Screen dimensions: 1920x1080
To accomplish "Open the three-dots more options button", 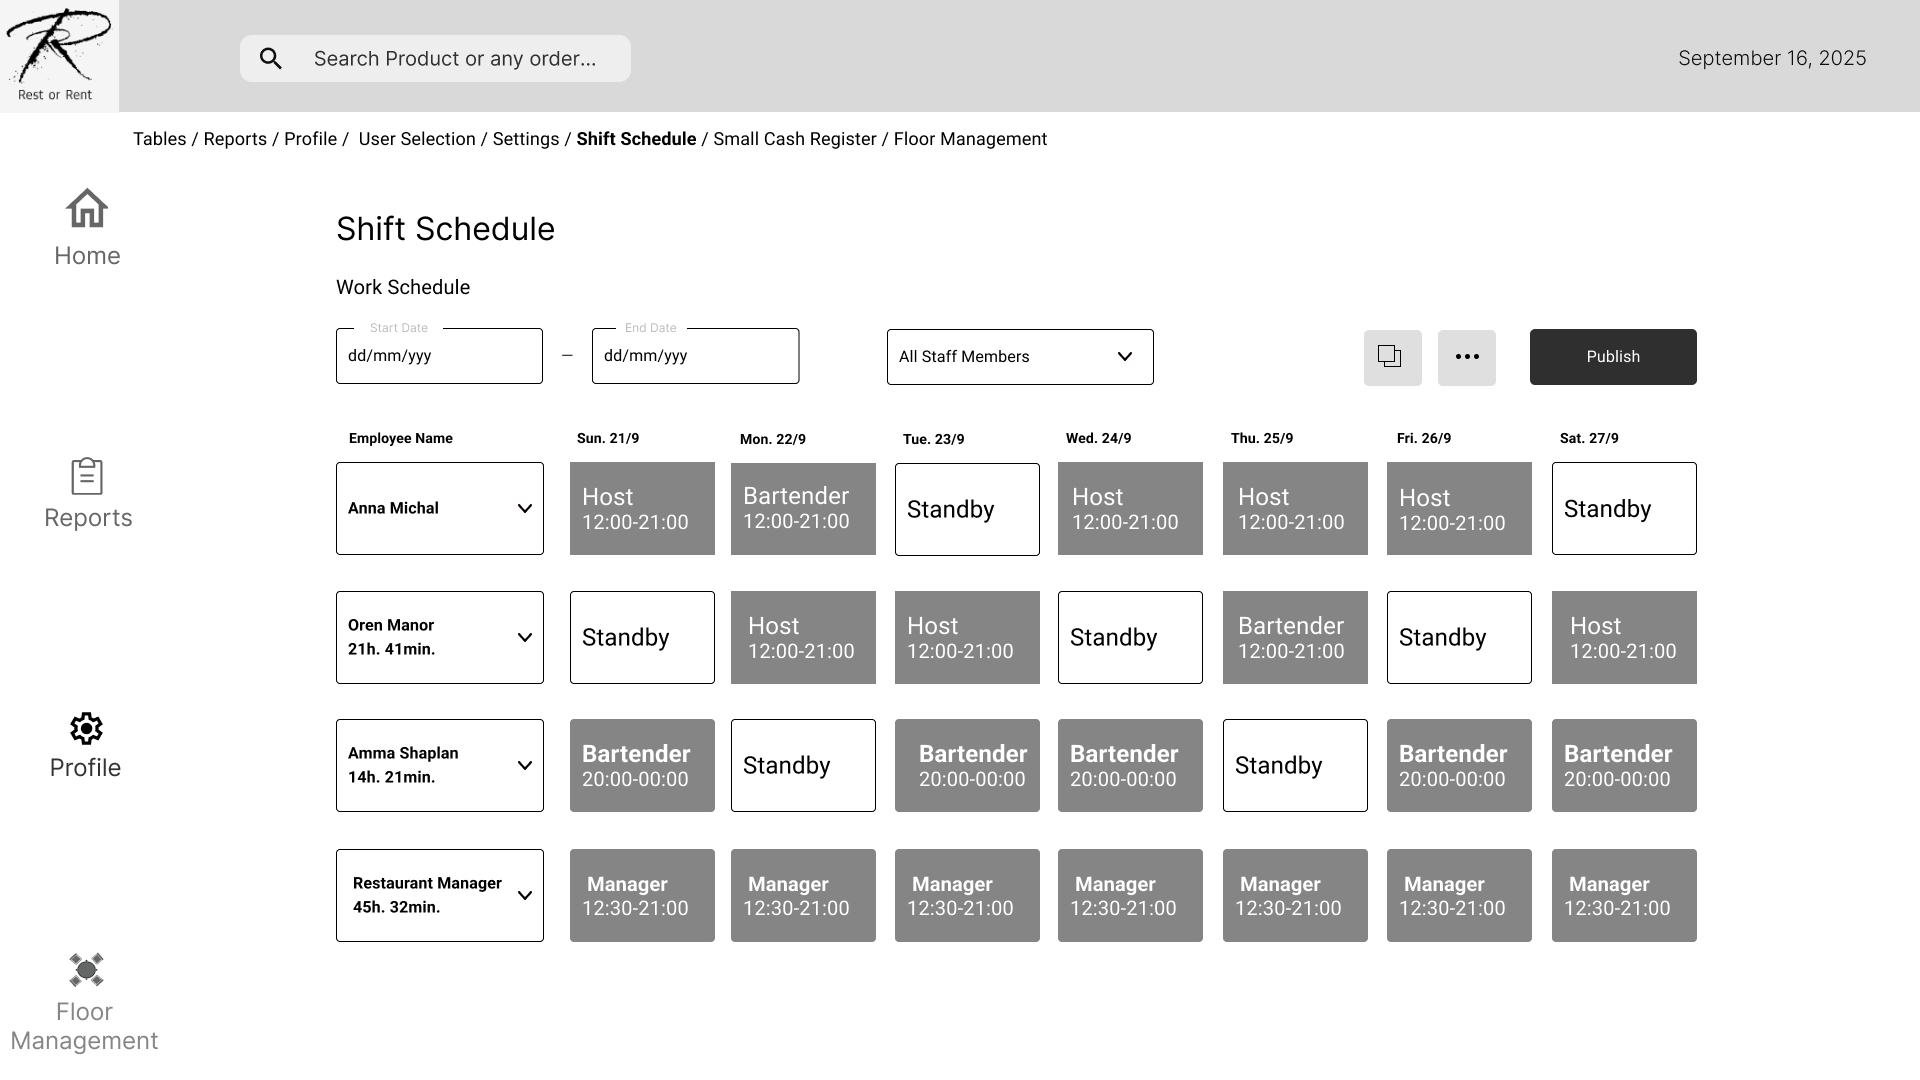I will click(1466, 357).
